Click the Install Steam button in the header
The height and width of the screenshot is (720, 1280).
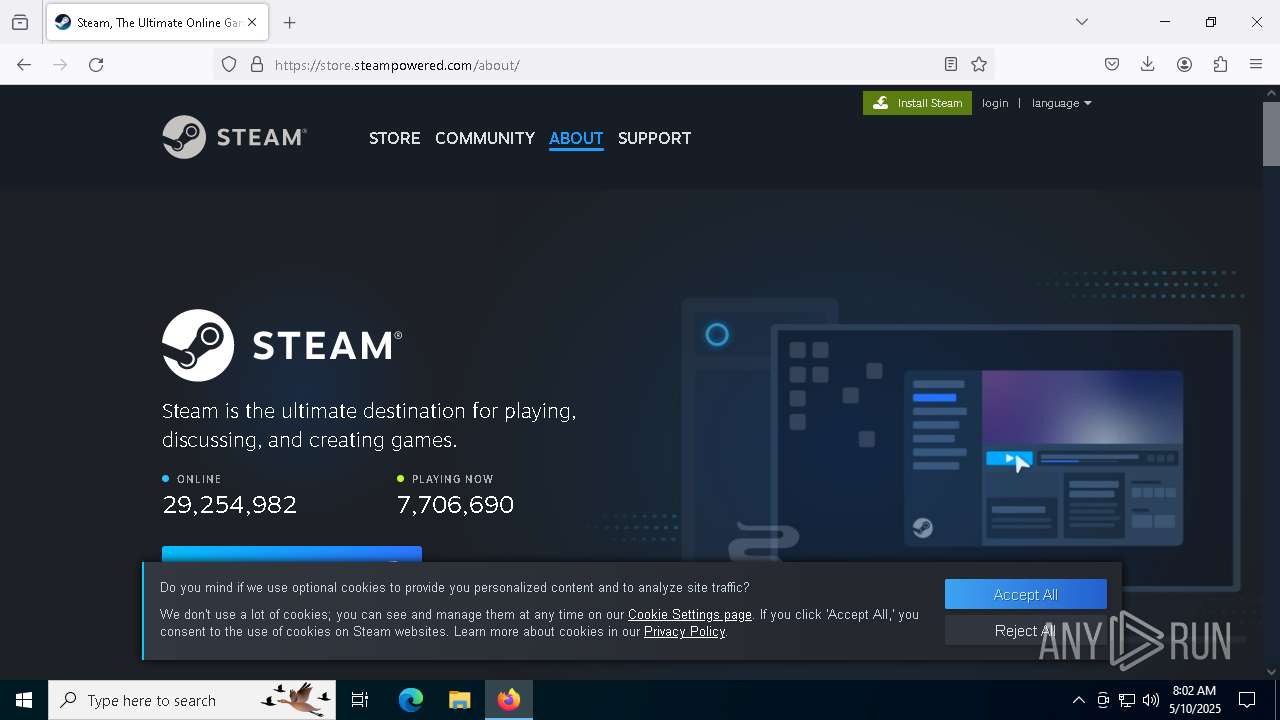coord(917,103)
